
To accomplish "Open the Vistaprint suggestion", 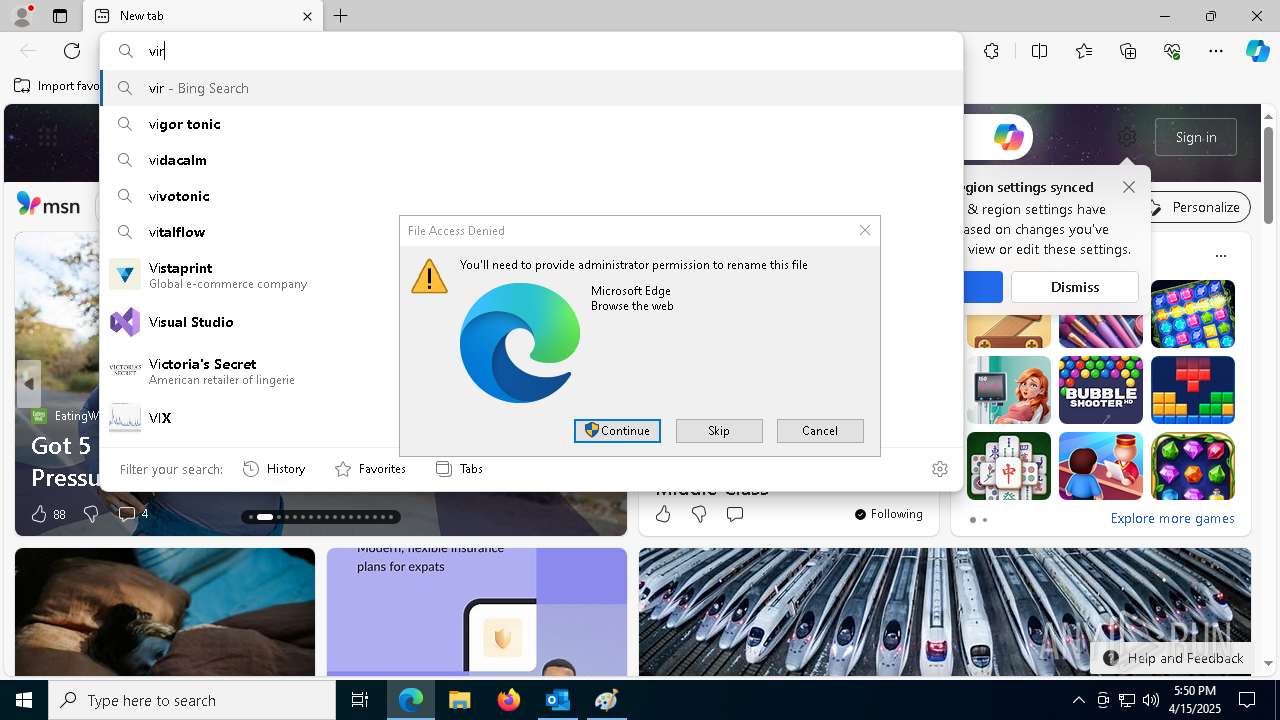I will (250, 275).
